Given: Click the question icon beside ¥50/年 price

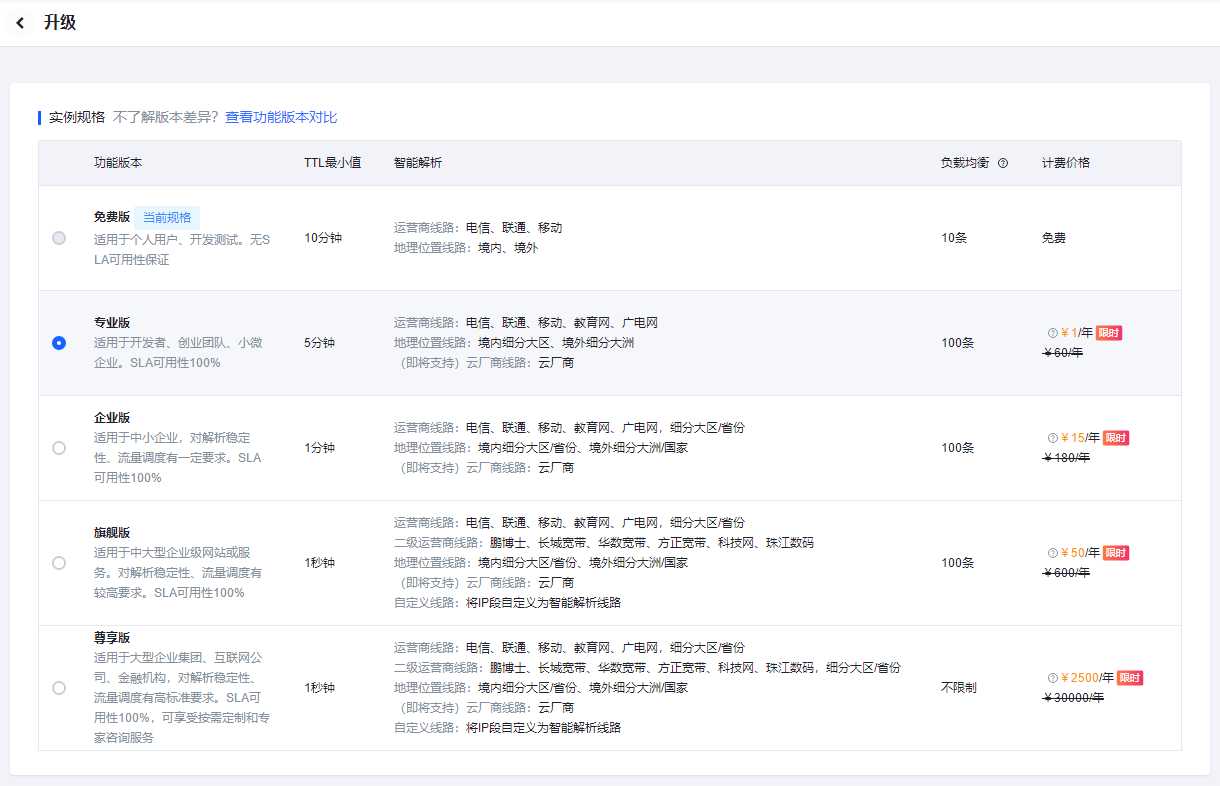Looking at the screenshot, I should coord(1052,553).
